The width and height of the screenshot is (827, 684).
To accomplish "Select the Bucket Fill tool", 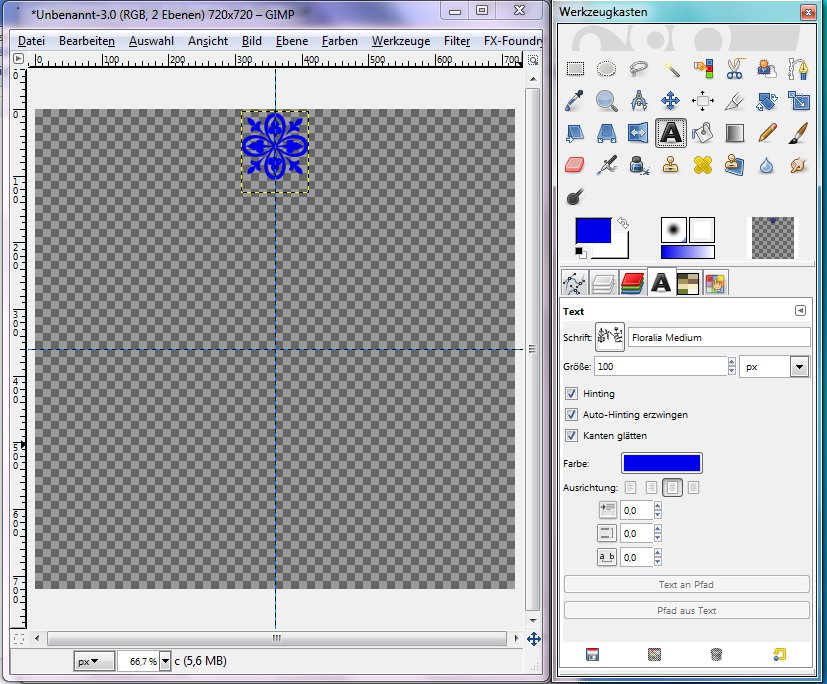I will click(703, 133).
